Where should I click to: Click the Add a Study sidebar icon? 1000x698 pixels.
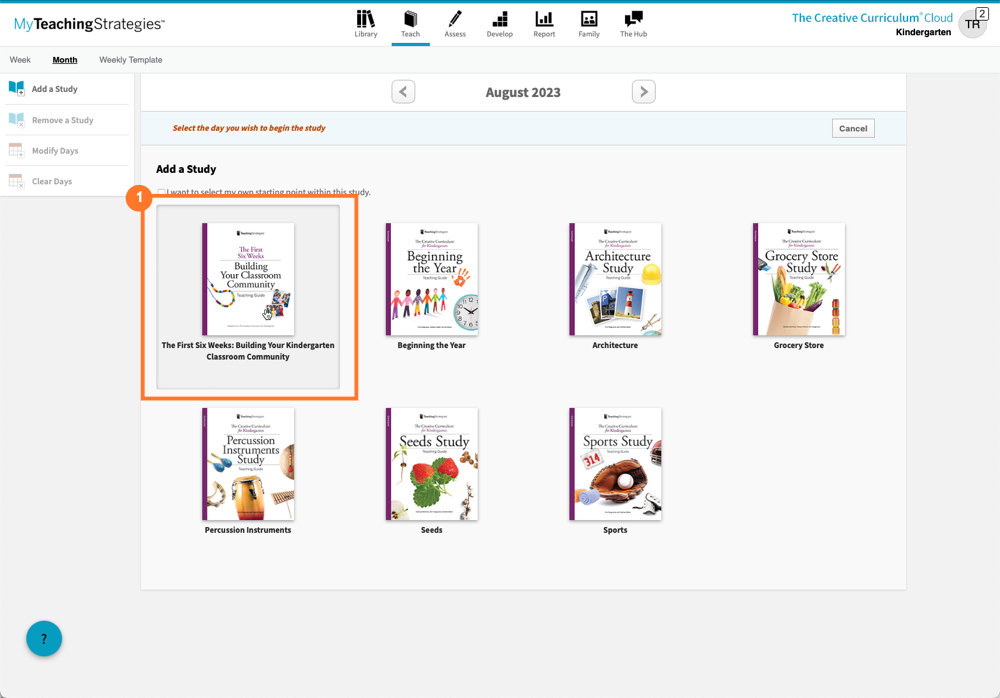coord(16,89)
